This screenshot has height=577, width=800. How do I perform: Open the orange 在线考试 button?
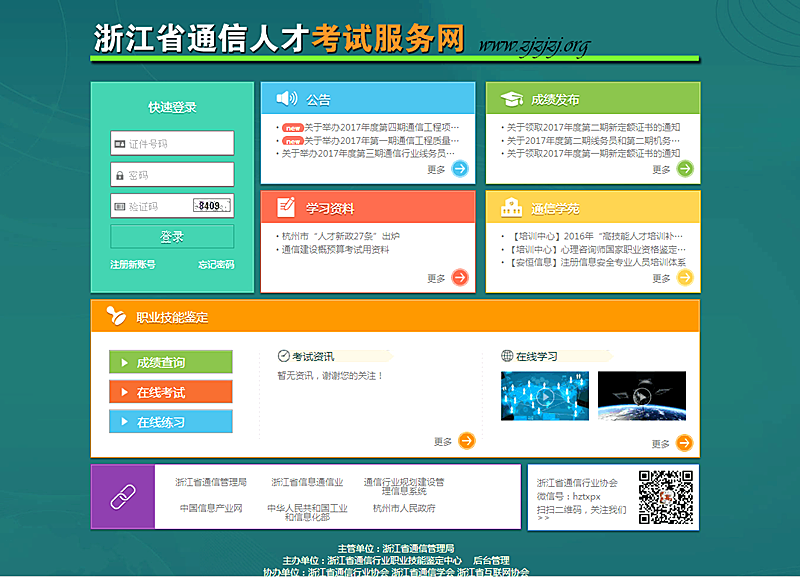(x=170, y=392)
